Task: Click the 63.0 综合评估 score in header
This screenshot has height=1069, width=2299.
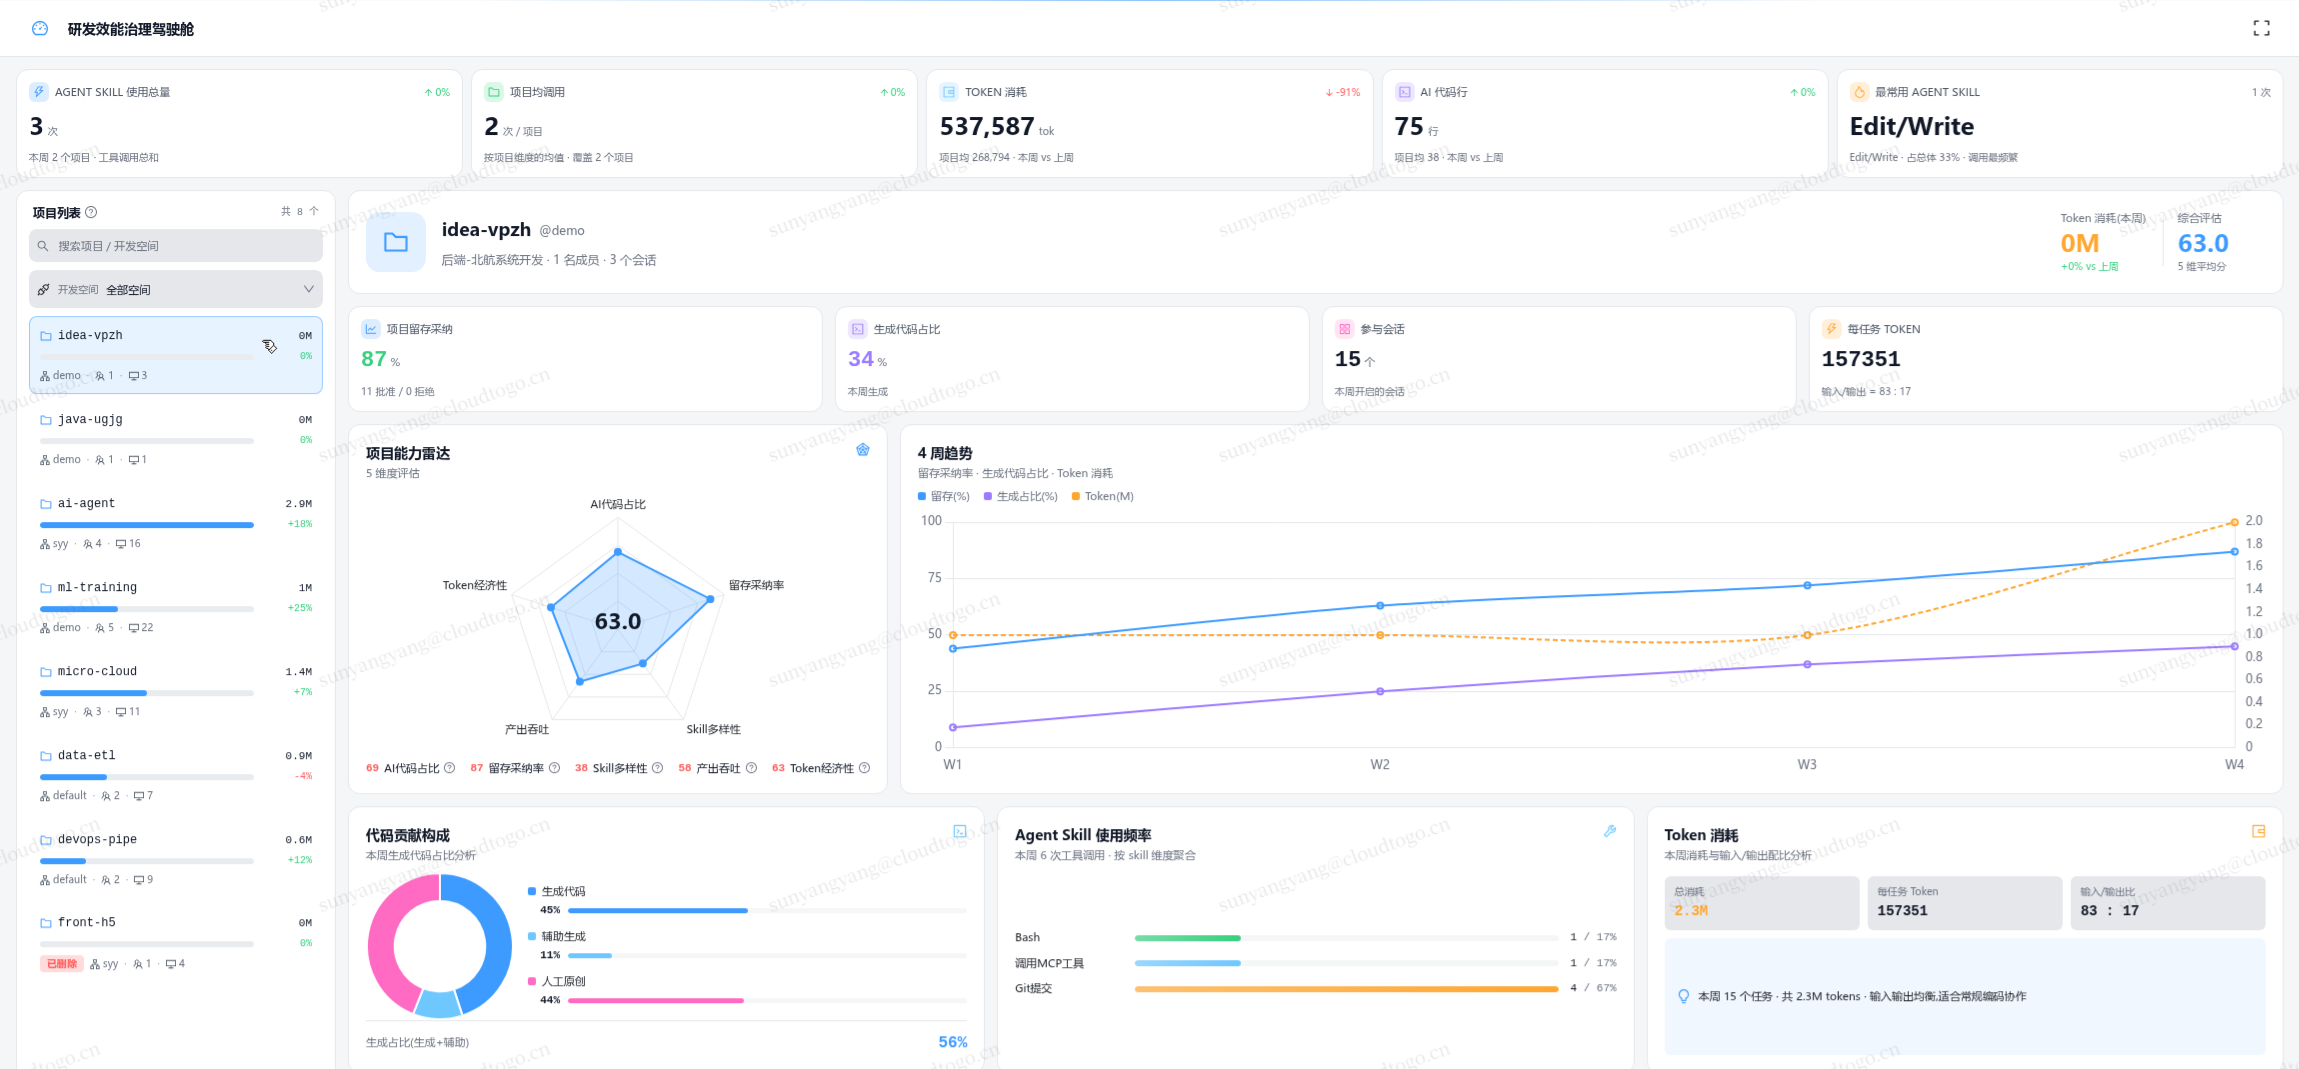Action: pos(2203,243)
